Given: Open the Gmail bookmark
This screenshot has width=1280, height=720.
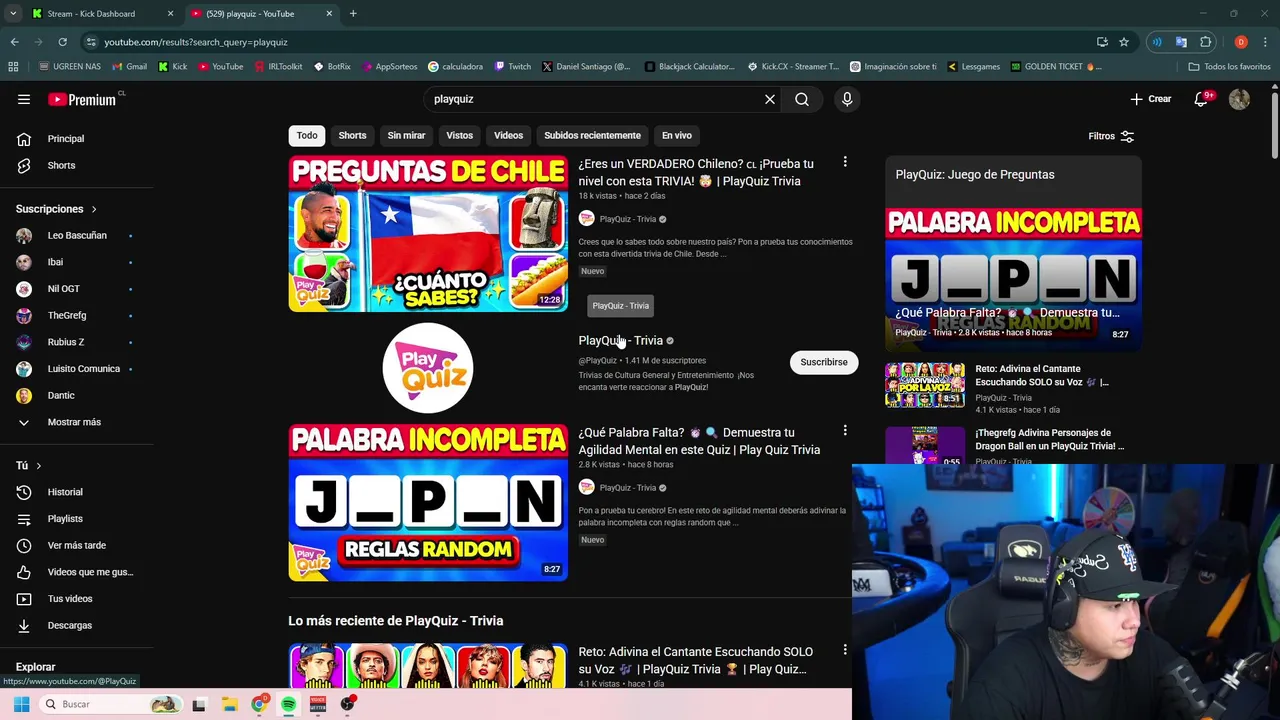Looking at the screenshot, I should point(130,66).
